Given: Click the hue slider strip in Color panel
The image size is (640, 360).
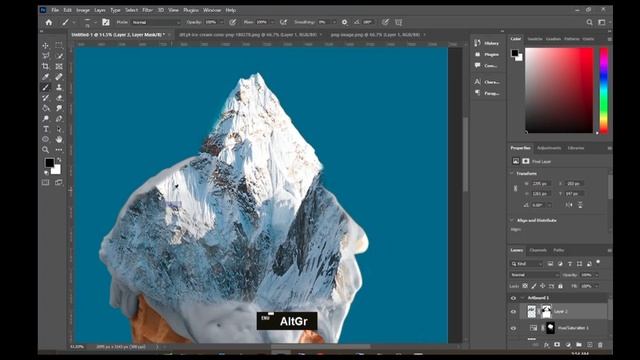Looking at the screenshot, I should pyautogui.click(x=604, y=90).
